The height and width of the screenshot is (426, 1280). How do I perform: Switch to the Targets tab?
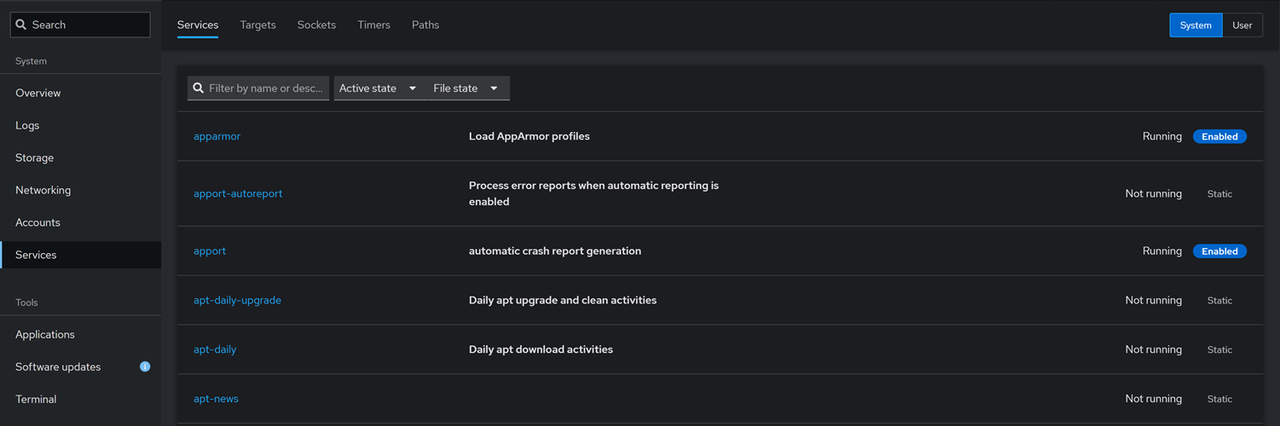pyautogui.click(x=258, y=25)
